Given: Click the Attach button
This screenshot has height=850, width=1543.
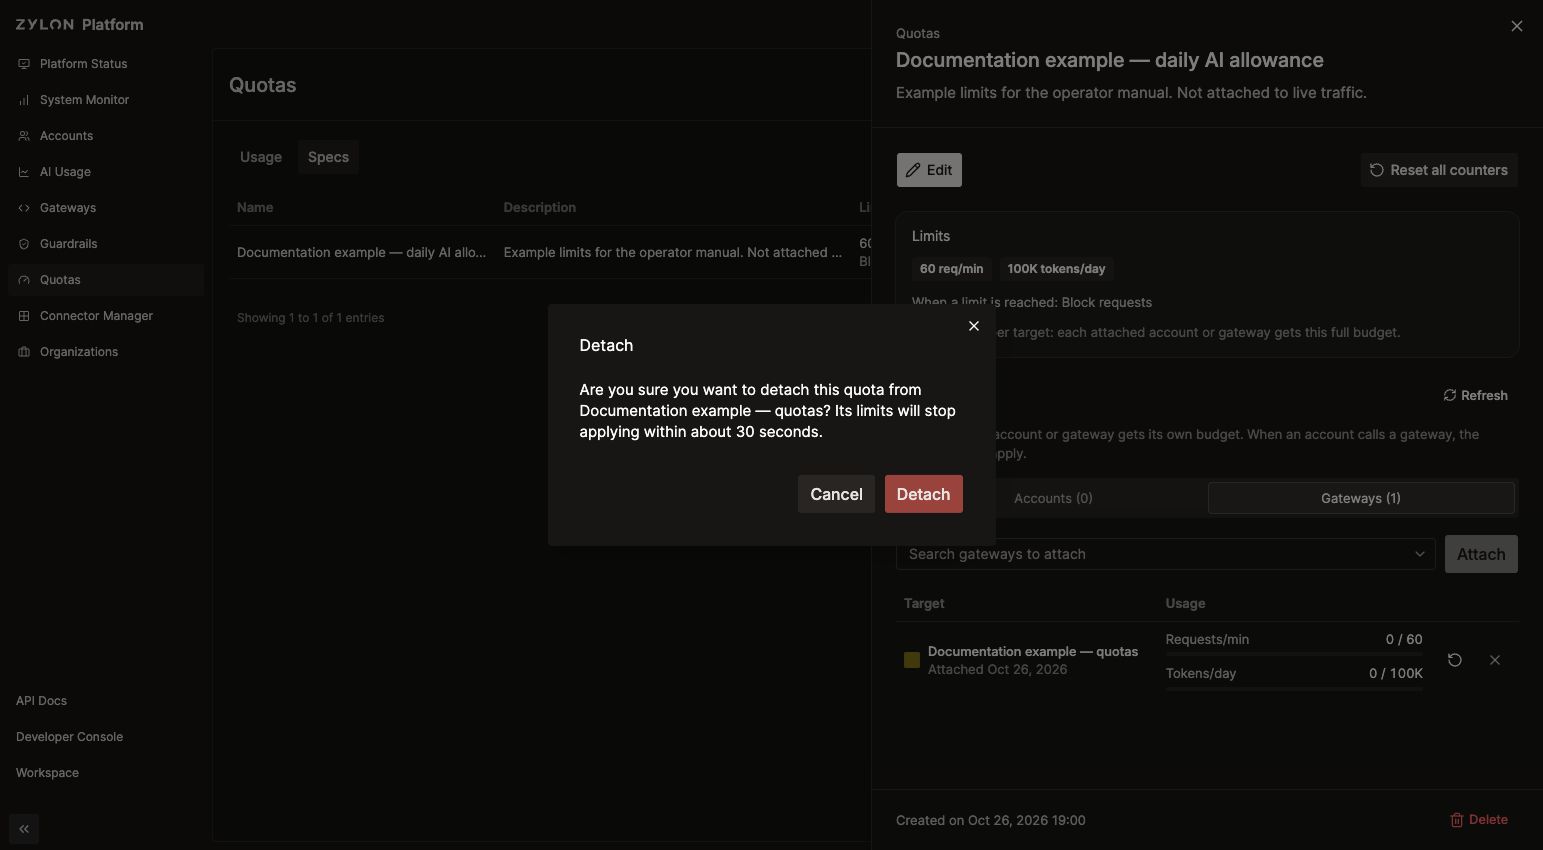Looking at the screenshot, I should pyautogui.click(x=1481, y=554).
